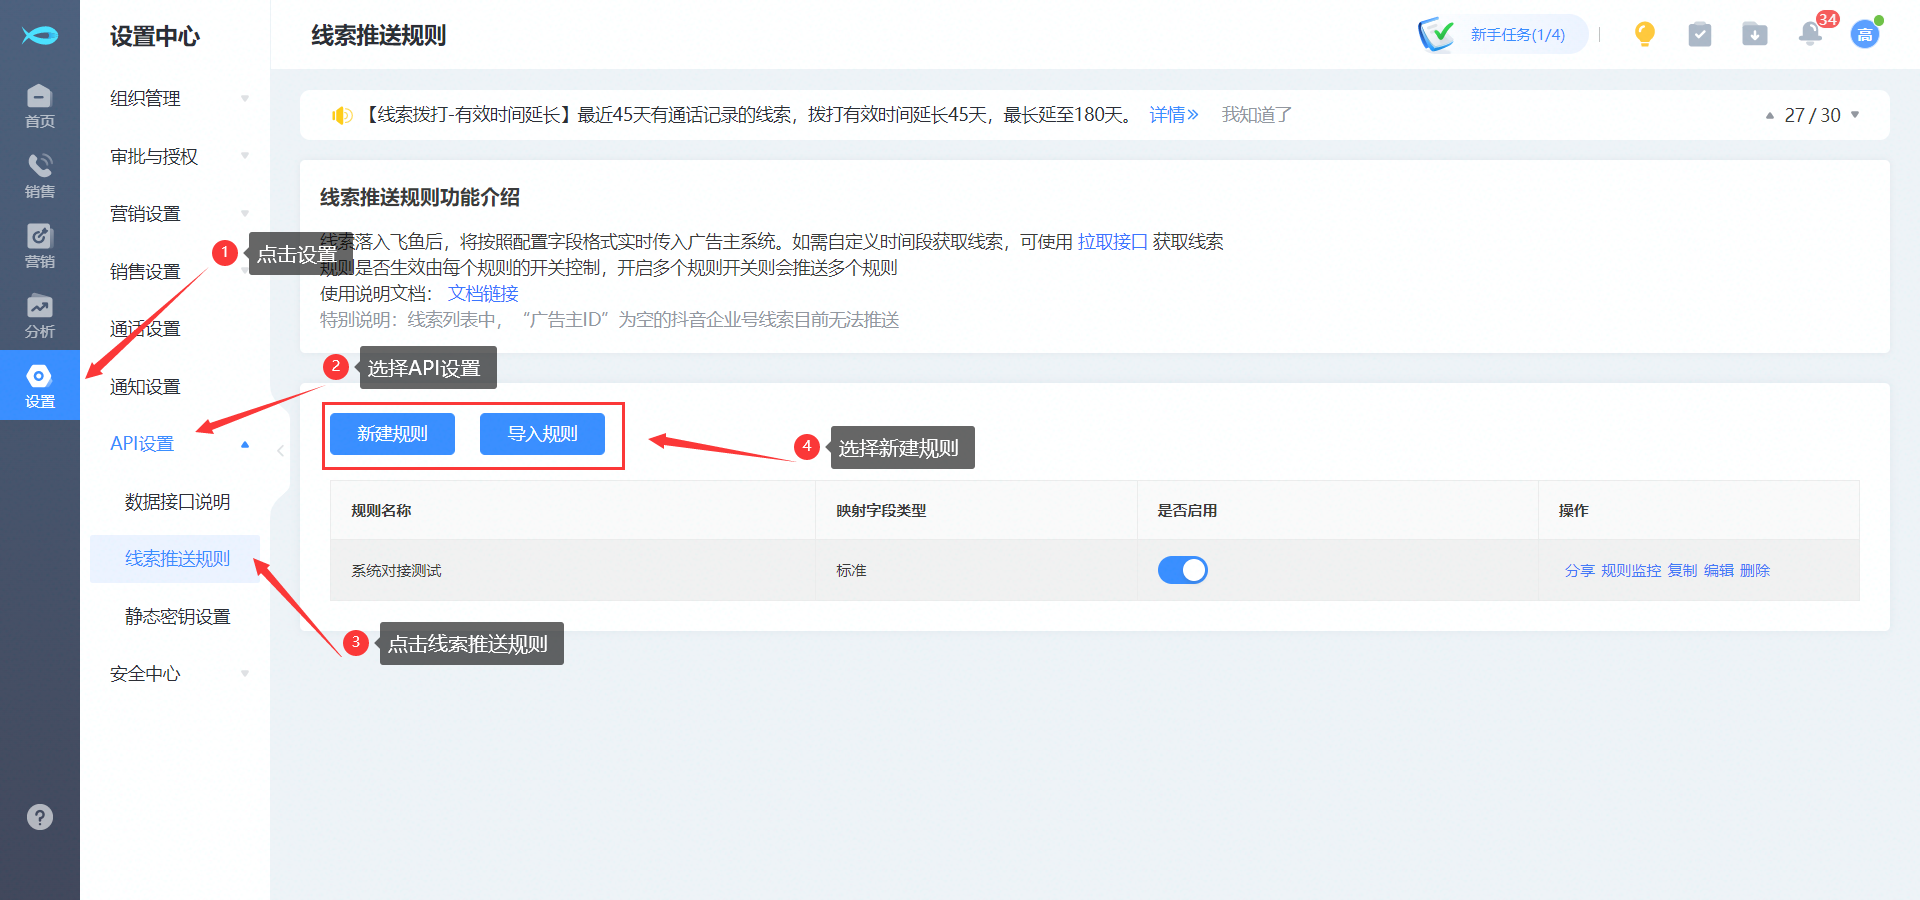This screenshot has width=1920, height=900.
Task: Open 数据接口说明 submenu item
Action: coord(177,502)
